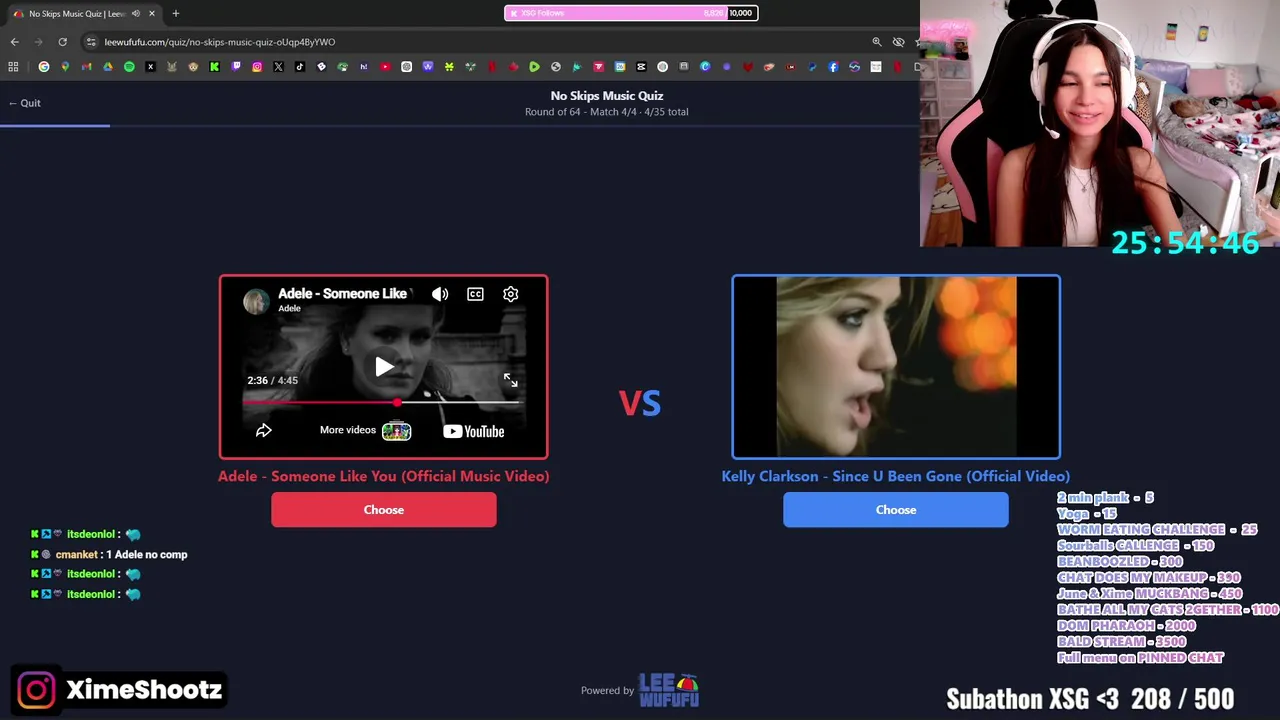Open video on YouTube via logo
Image resolution: width=1280 pixels, height=720 pixels.
click(x=474, y=431)
